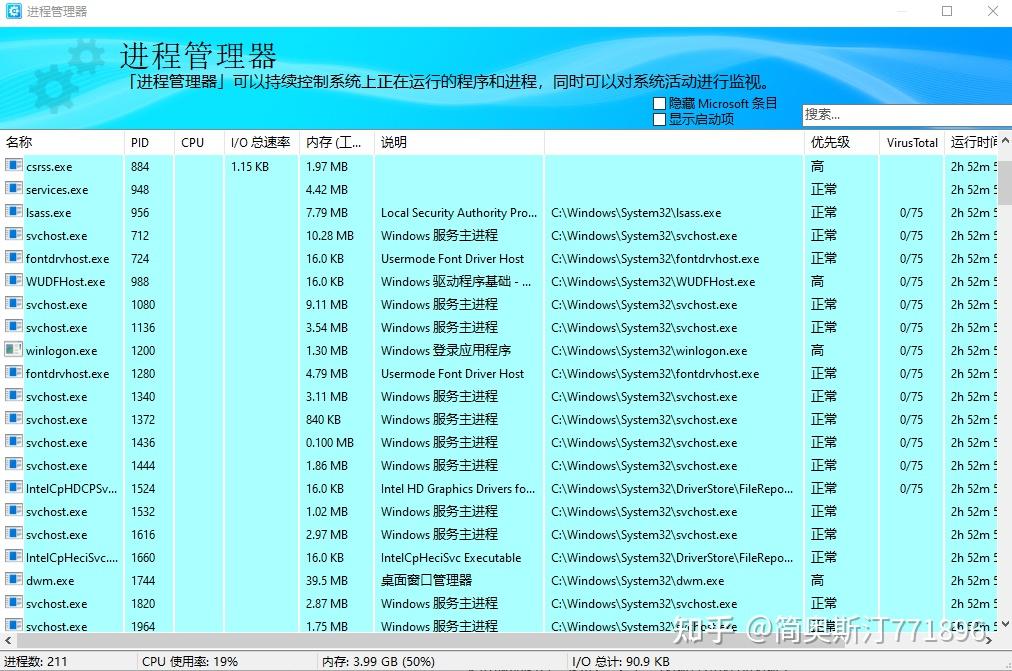1012x671 pixels.
Task: Enable 隐藏 Microsoft 条目 checkbox
Action: 659,103
